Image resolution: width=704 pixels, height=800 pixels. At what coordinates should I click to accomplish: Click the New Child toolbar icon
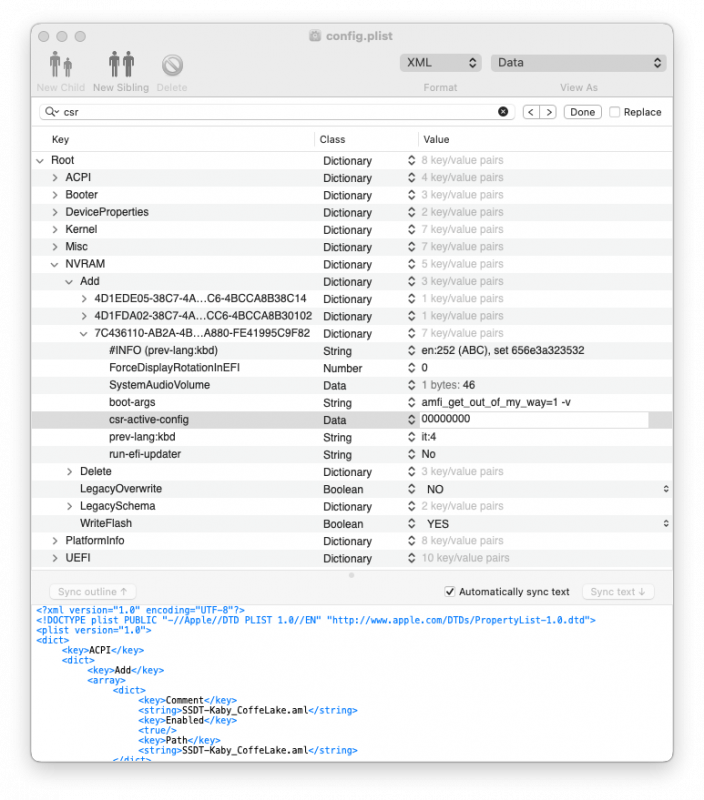point(61,65)
